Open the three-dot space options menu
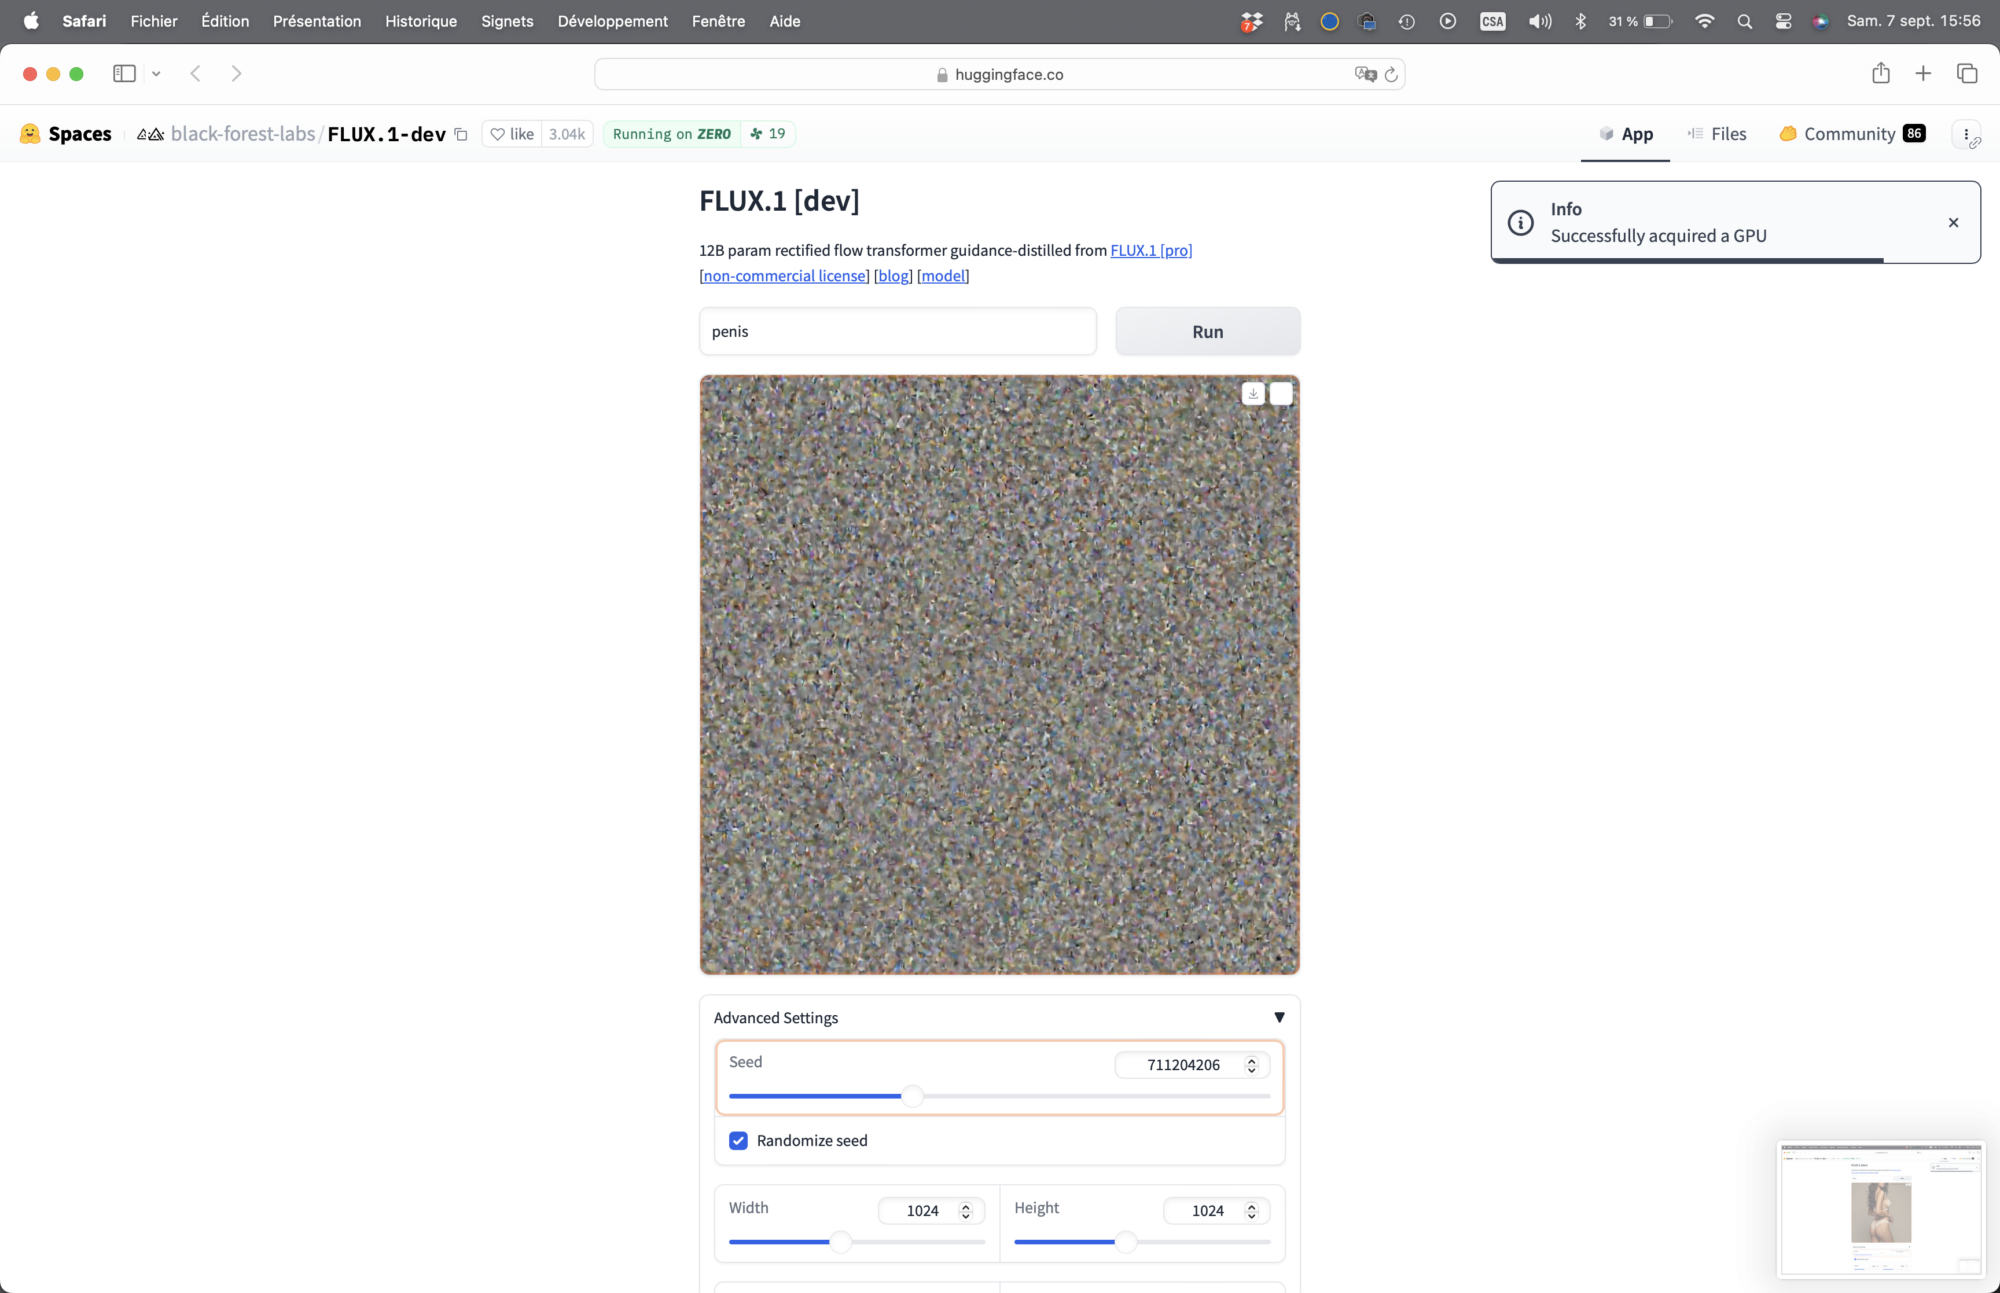2000x1293 pixels. pyautogui.click(x=1966, y=134)
